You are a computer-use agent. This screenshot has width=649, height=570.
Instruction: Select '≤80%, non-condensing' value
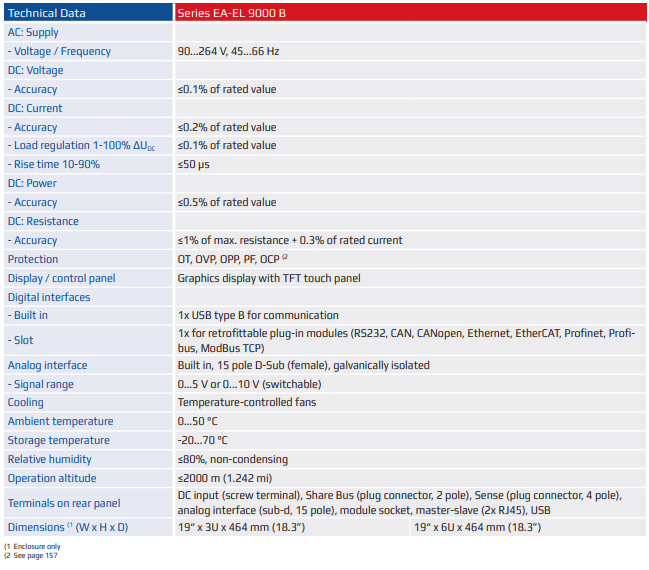click(x=233, y=459)
